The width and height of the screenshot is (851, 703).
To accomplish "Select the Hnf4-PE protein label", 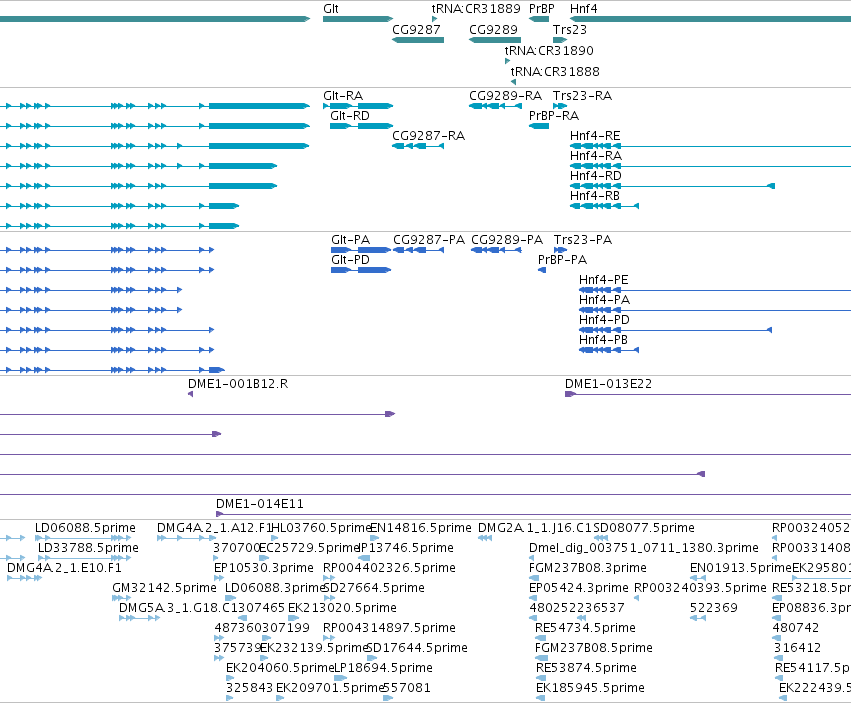I will (604, 280).
